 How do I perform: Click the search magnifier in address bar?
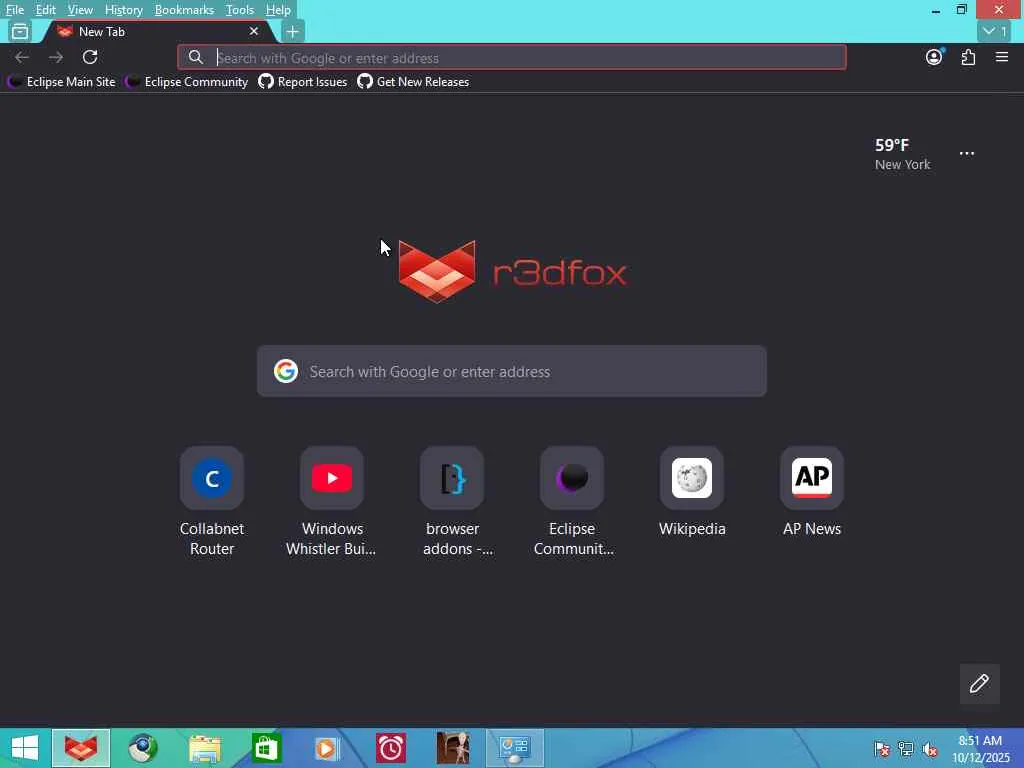195,57
